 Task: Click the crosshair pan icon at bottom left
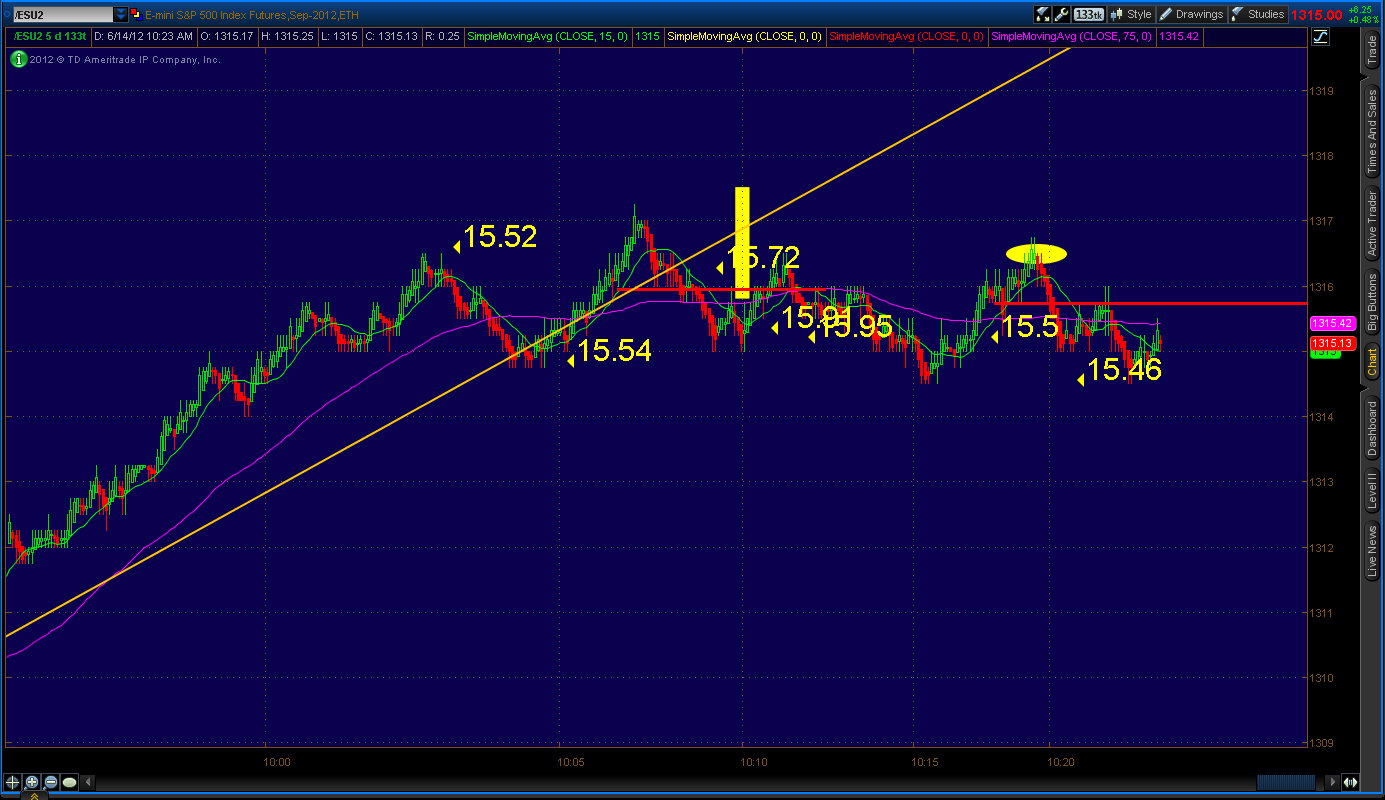14,782
